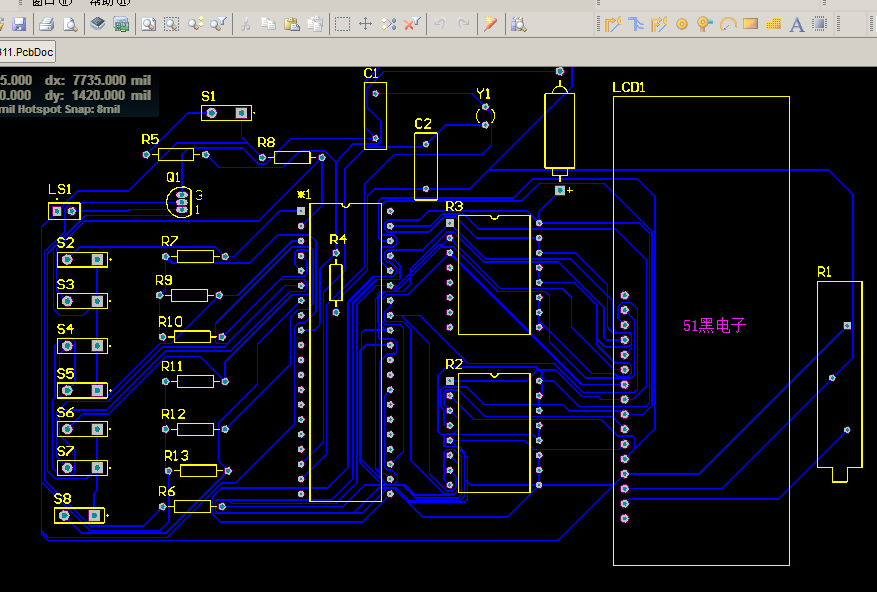Select the R13 resistor designator
The height and width of the screenshot is (592, 877).
coord(176,455)
